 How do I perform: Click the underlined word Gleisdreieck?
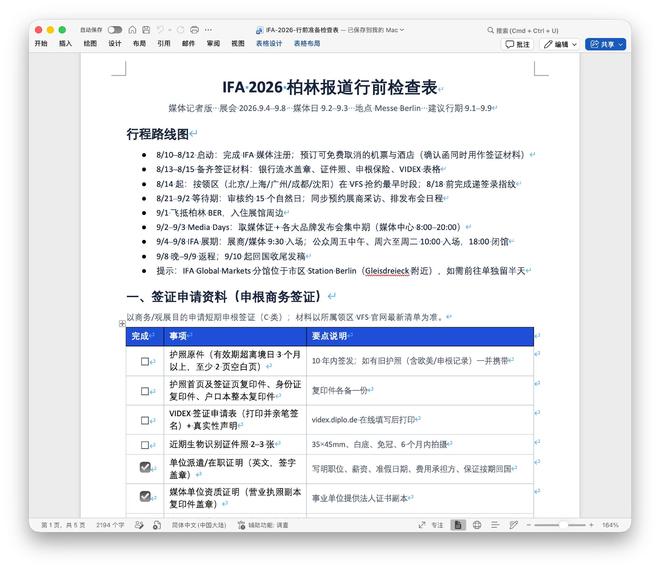click(x=387, y=271)
